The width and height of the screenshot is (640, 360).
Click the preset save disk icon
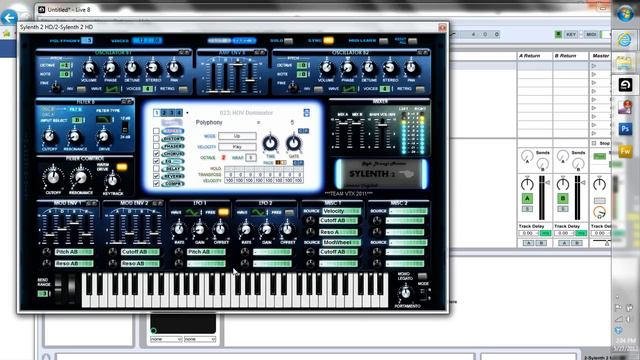(x=307, y=113)
